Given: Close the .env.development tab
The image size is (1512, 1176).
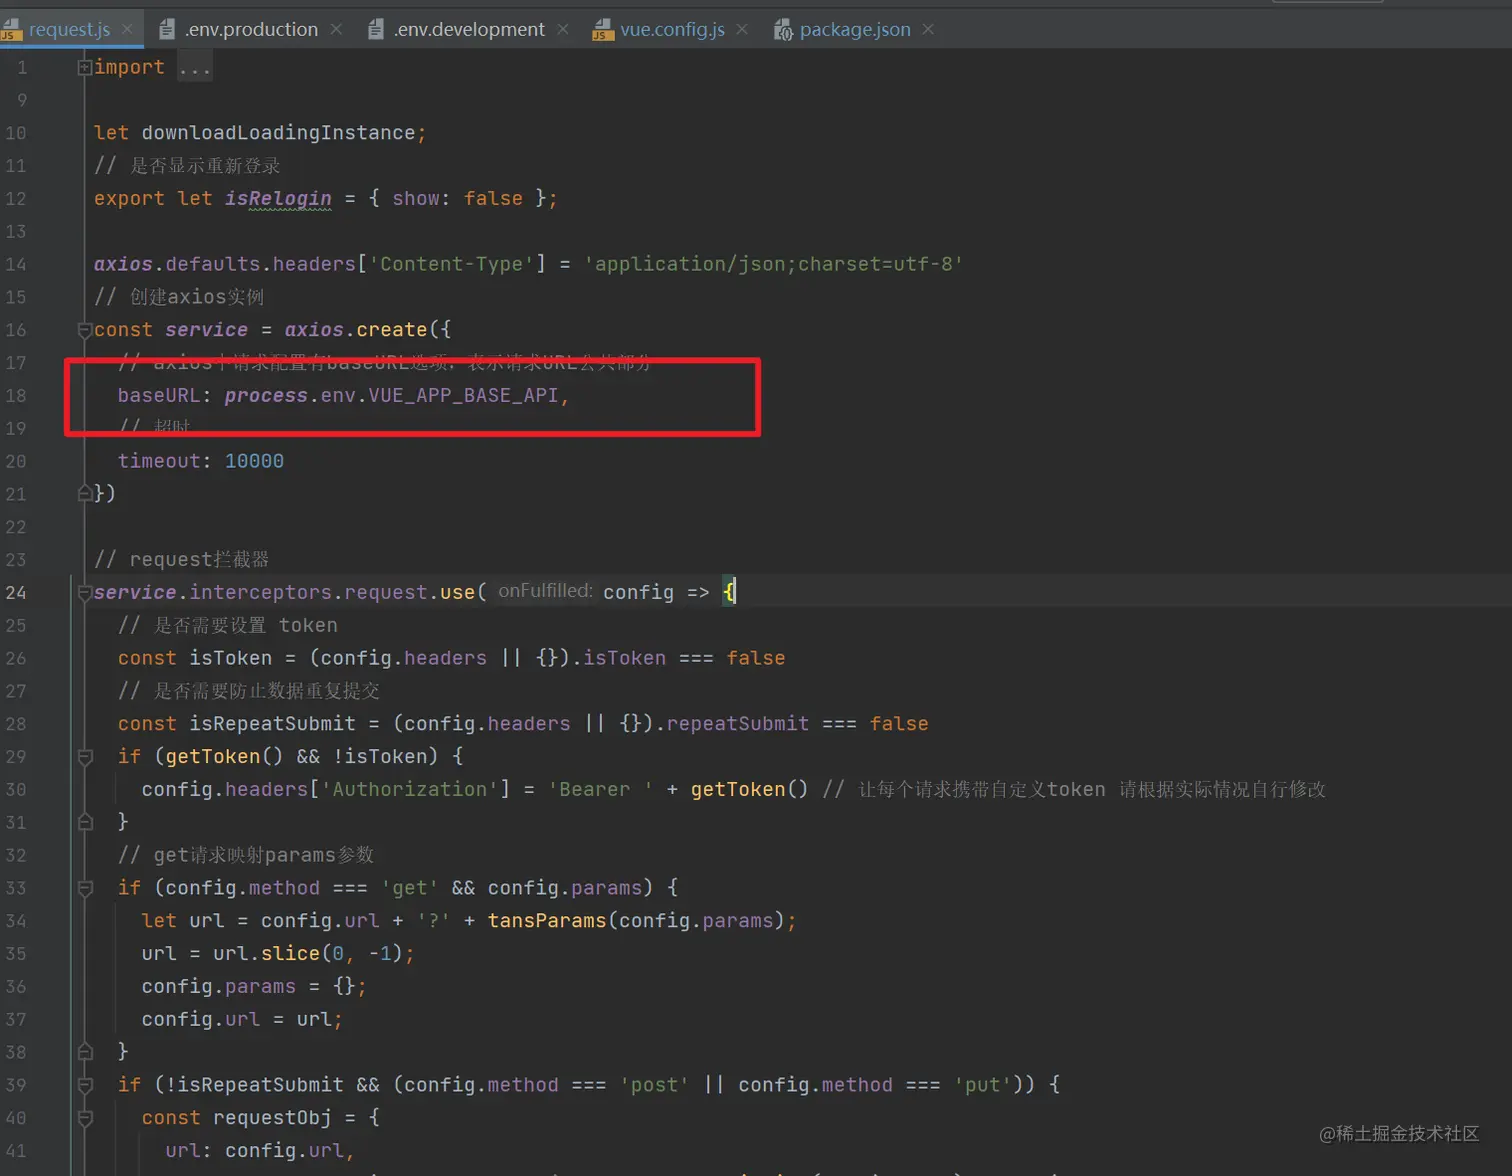Looking at the screenshot, I should (563, 29).
